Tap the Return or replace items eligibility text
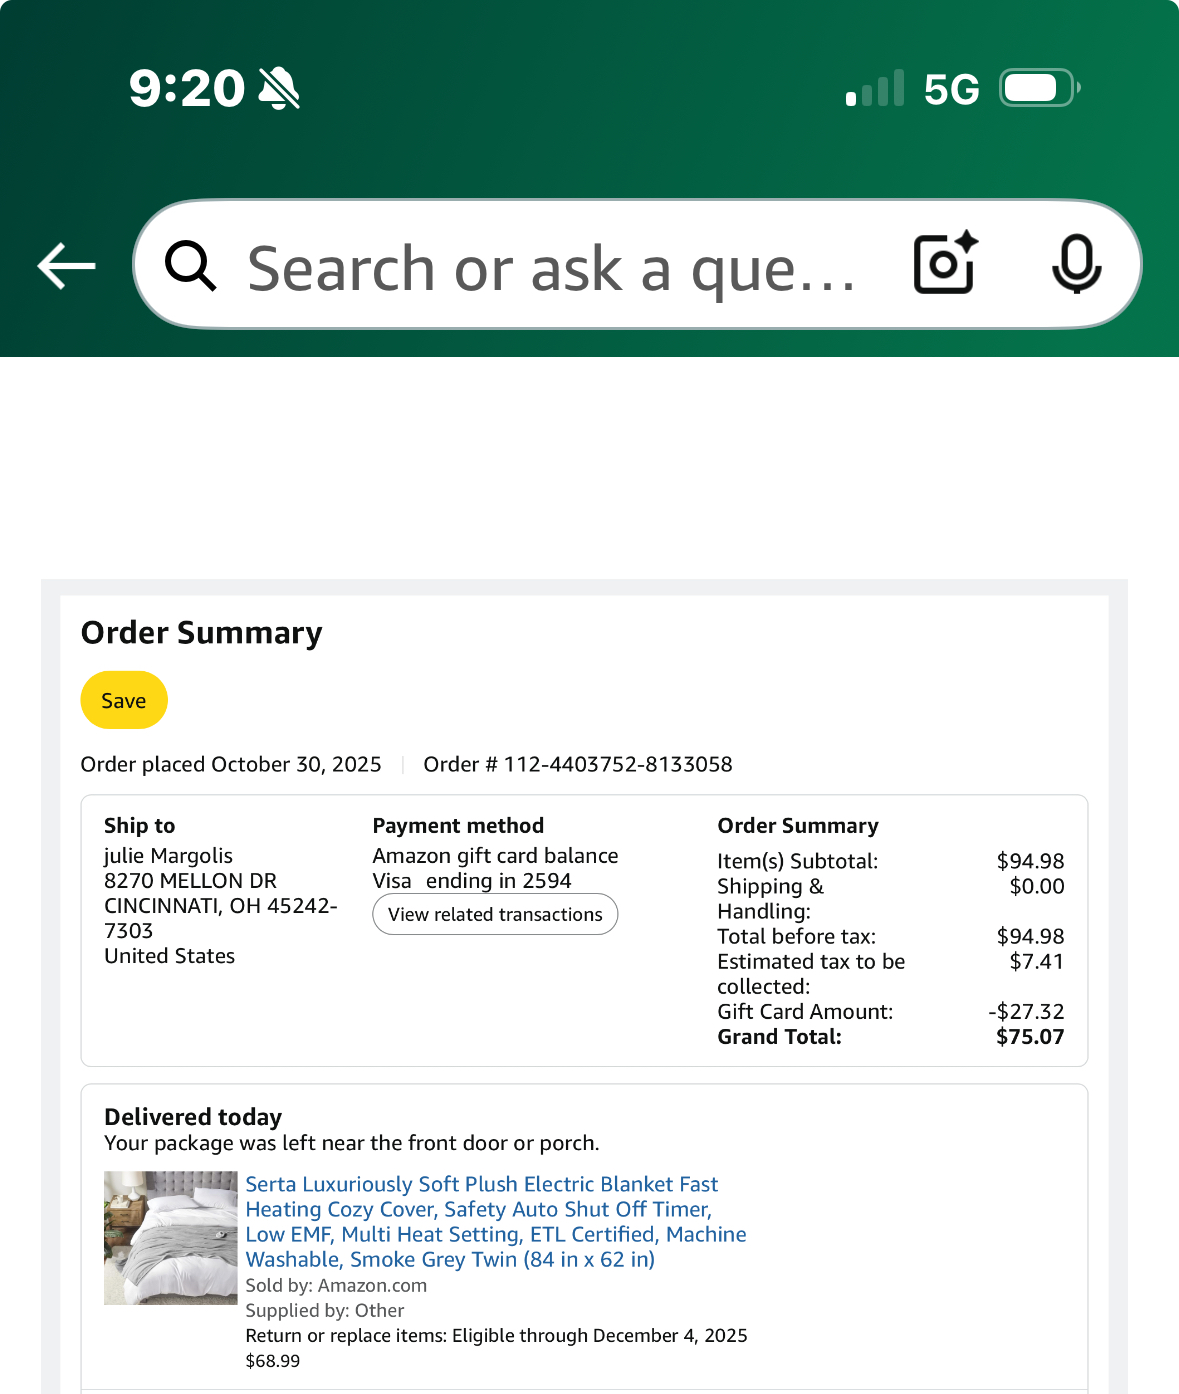Screen dimensions: 1179x1394 click(x=496, y=1336)
